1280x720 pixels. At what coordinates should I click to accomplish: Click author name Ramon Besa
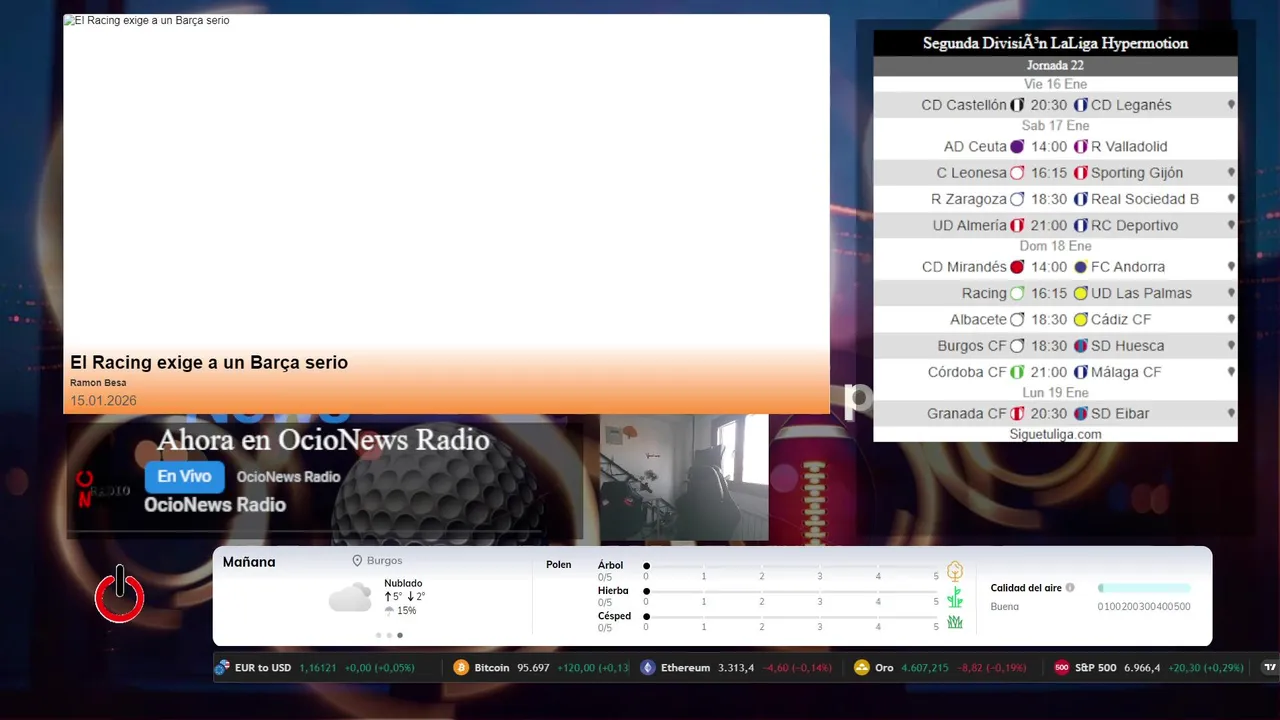[x=98, y=383]
